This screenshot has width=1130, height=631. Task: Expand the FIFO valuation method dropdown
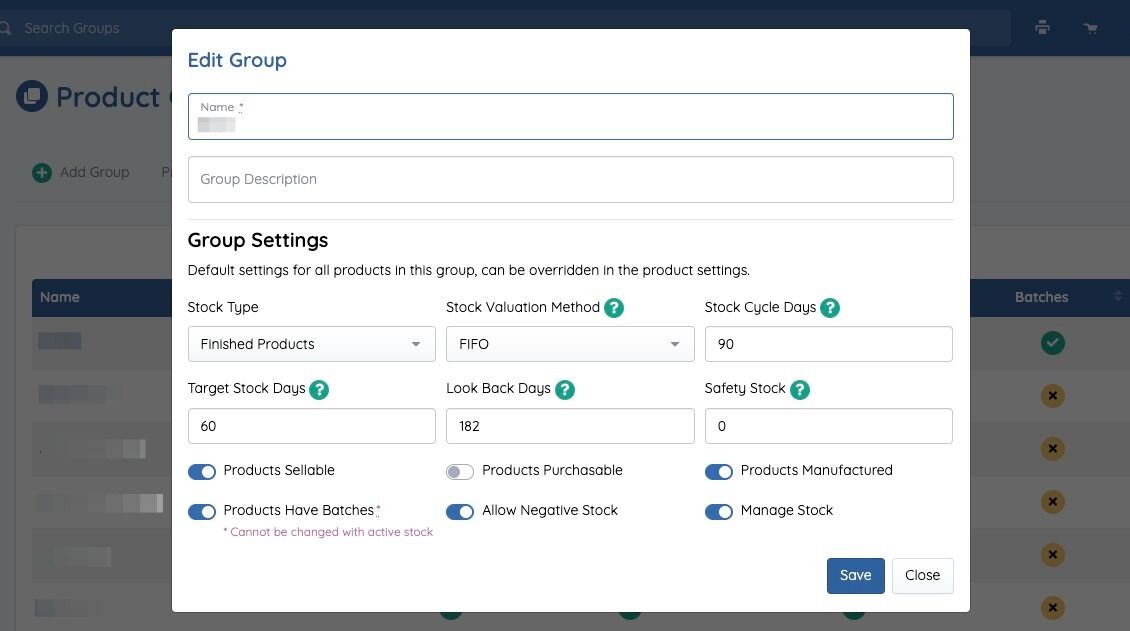[x=570, y=344]
